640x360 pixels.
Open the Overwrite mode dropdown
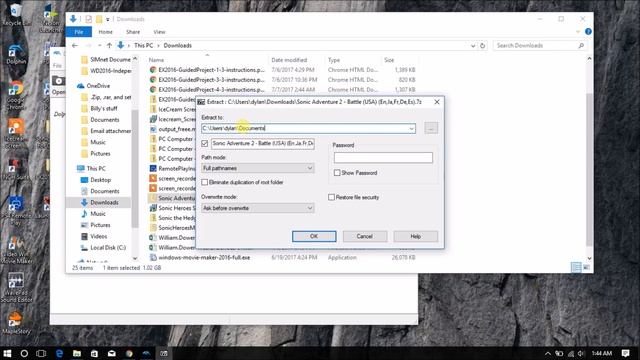click(258, 208)
